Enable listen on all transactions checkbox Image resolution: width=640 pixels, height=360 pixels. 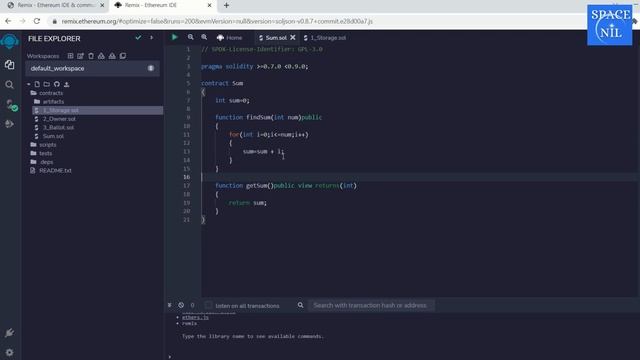point(208,305)
